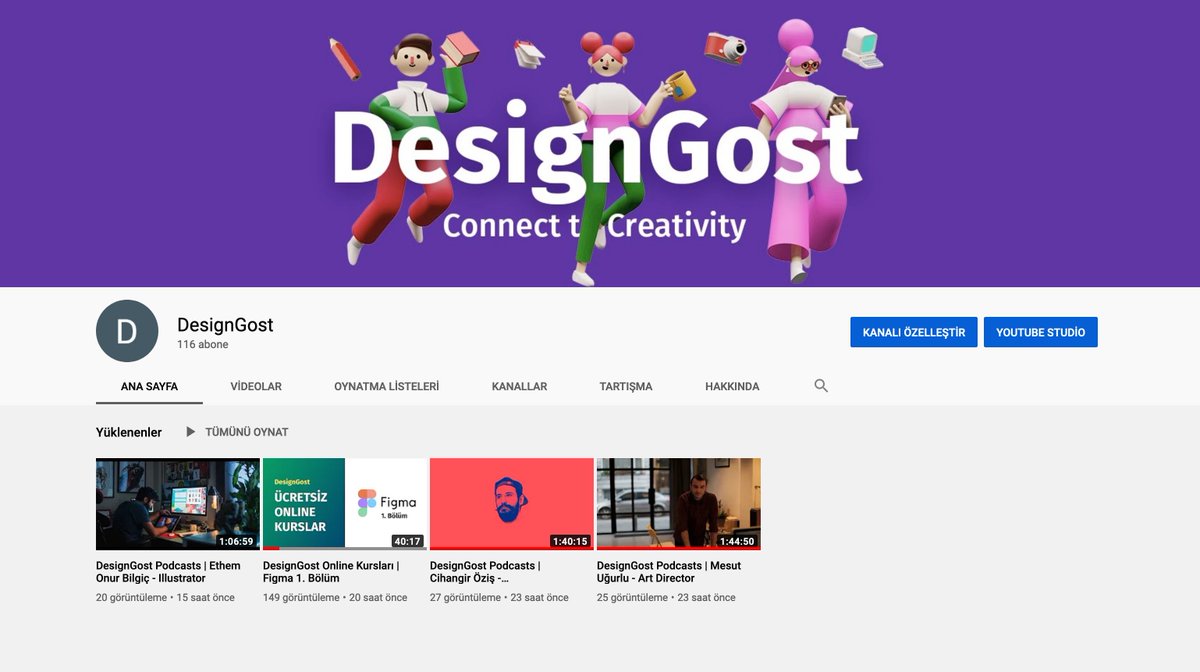Click the play icon beside TÜMÜNÜ OYNAT
This screenshot has height=672, width=1200.
pos(190,432)
